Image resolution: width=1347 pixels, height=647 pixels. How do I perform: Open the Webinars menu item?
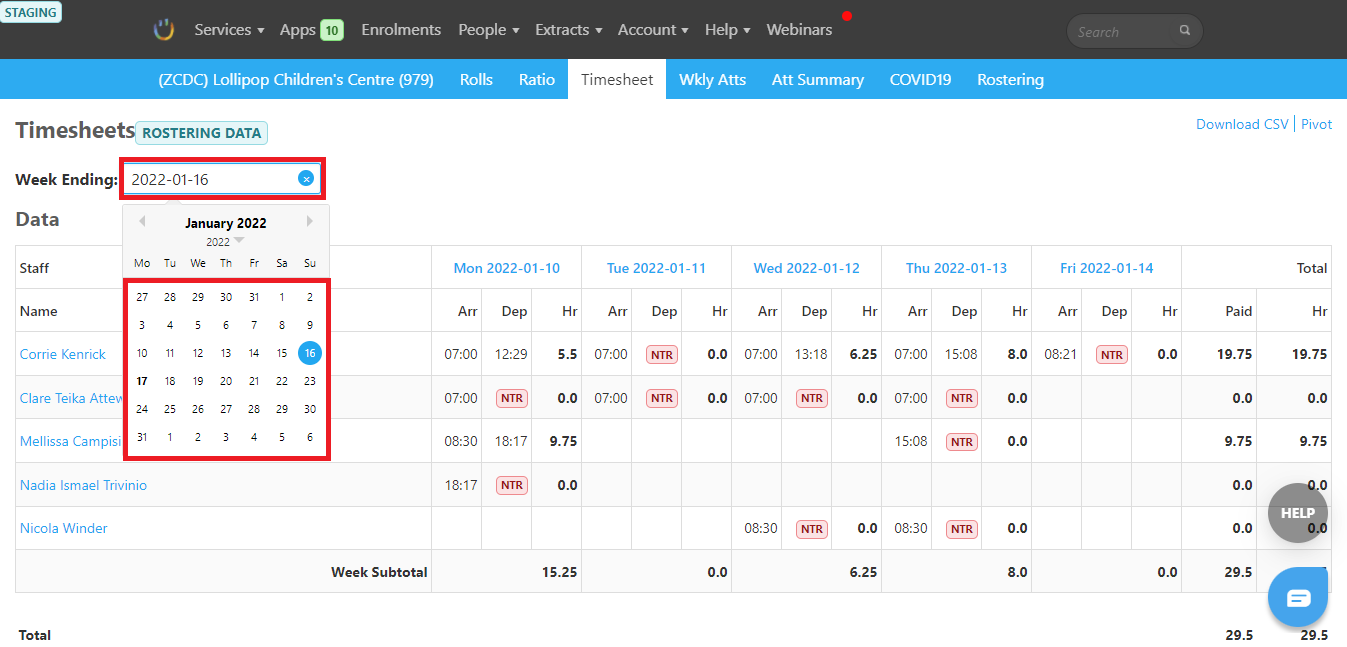click(799, 30)
